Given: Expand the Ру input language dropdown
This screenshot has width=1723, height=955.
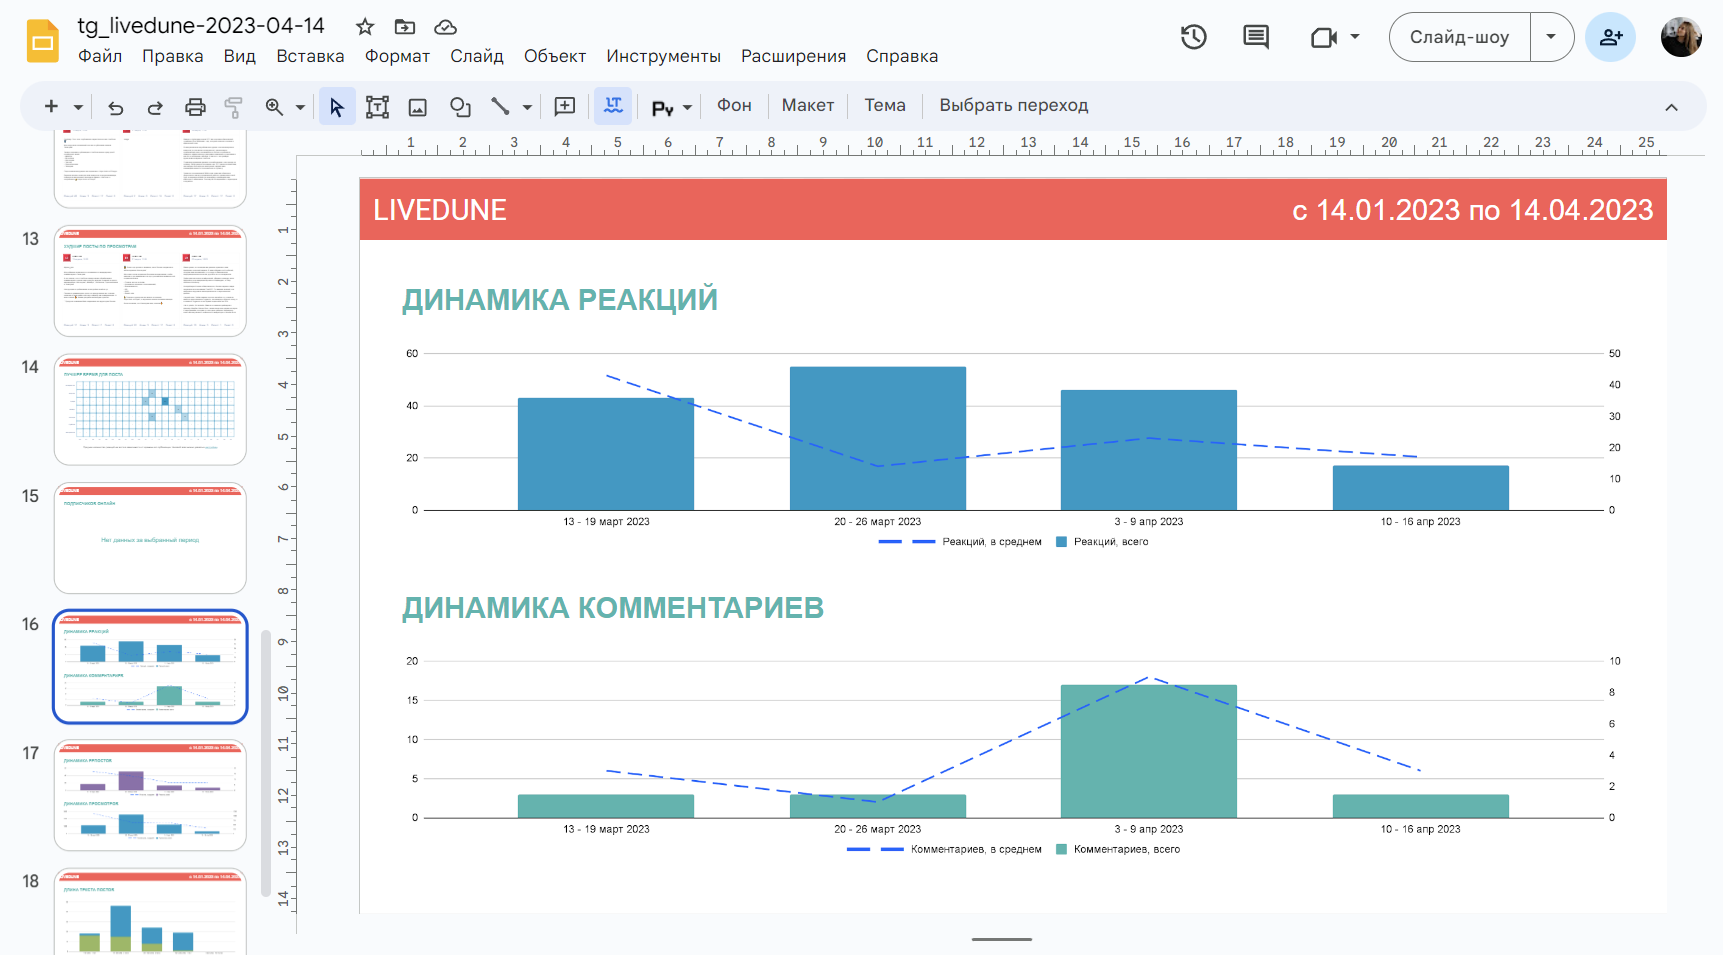Looking at the screenshot, I should tap(687, 107).
